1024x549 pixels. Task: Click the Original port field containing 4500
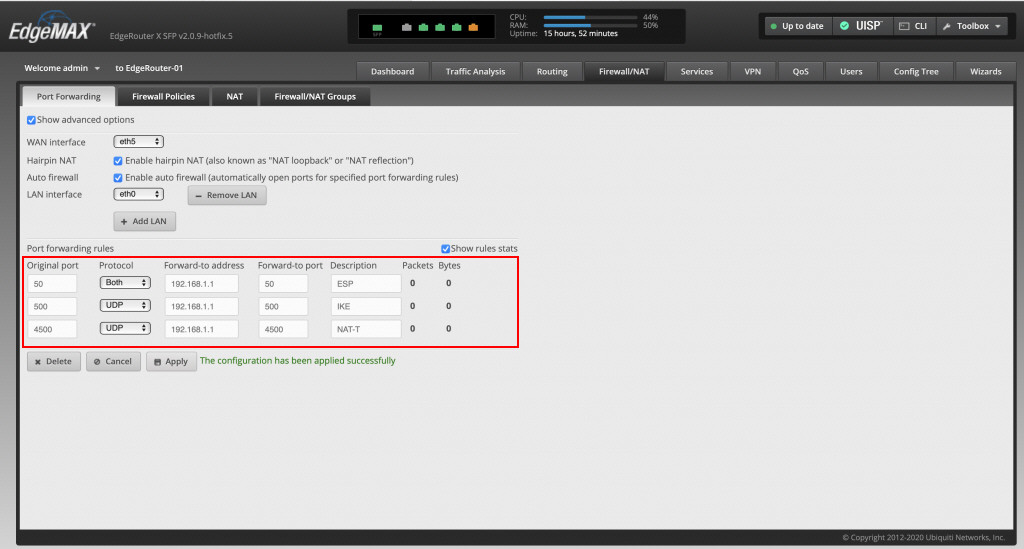click(x=52, y=329)
